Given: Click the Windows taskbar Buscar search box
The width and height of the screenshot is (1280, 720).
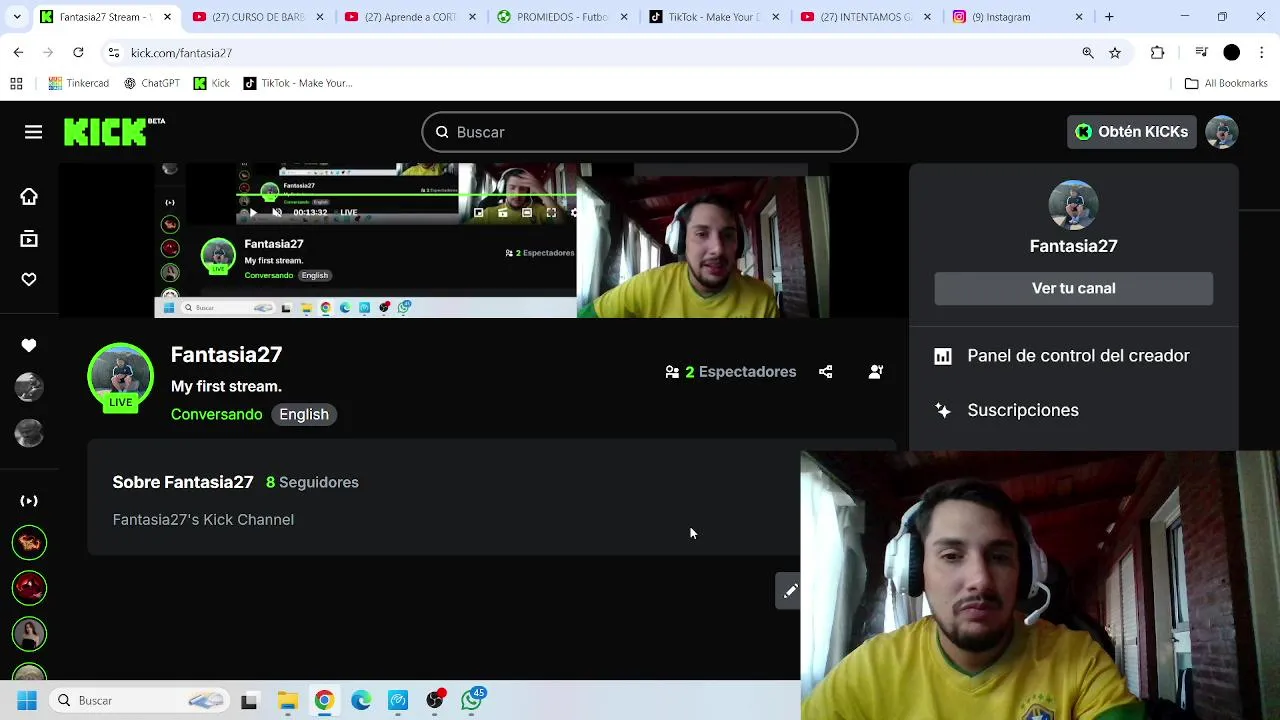Looking at the screenshot, I should (141, 701).
